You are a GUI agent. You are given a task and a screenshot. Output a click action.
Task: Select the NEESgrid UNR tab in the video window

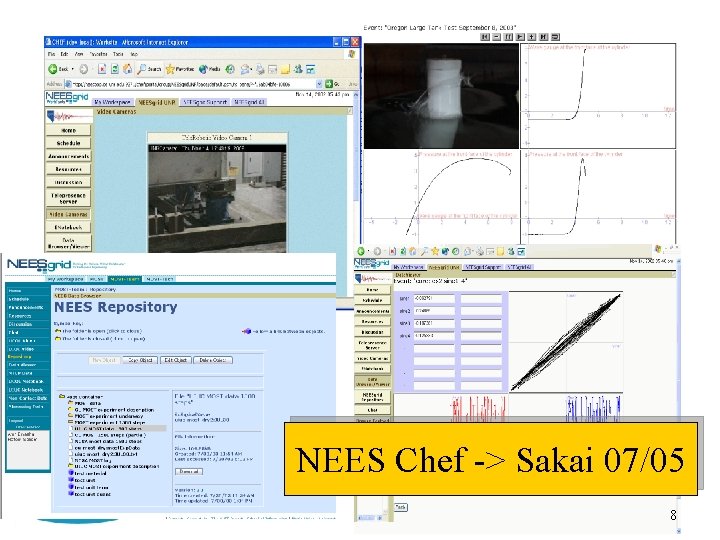click(157, 102)
